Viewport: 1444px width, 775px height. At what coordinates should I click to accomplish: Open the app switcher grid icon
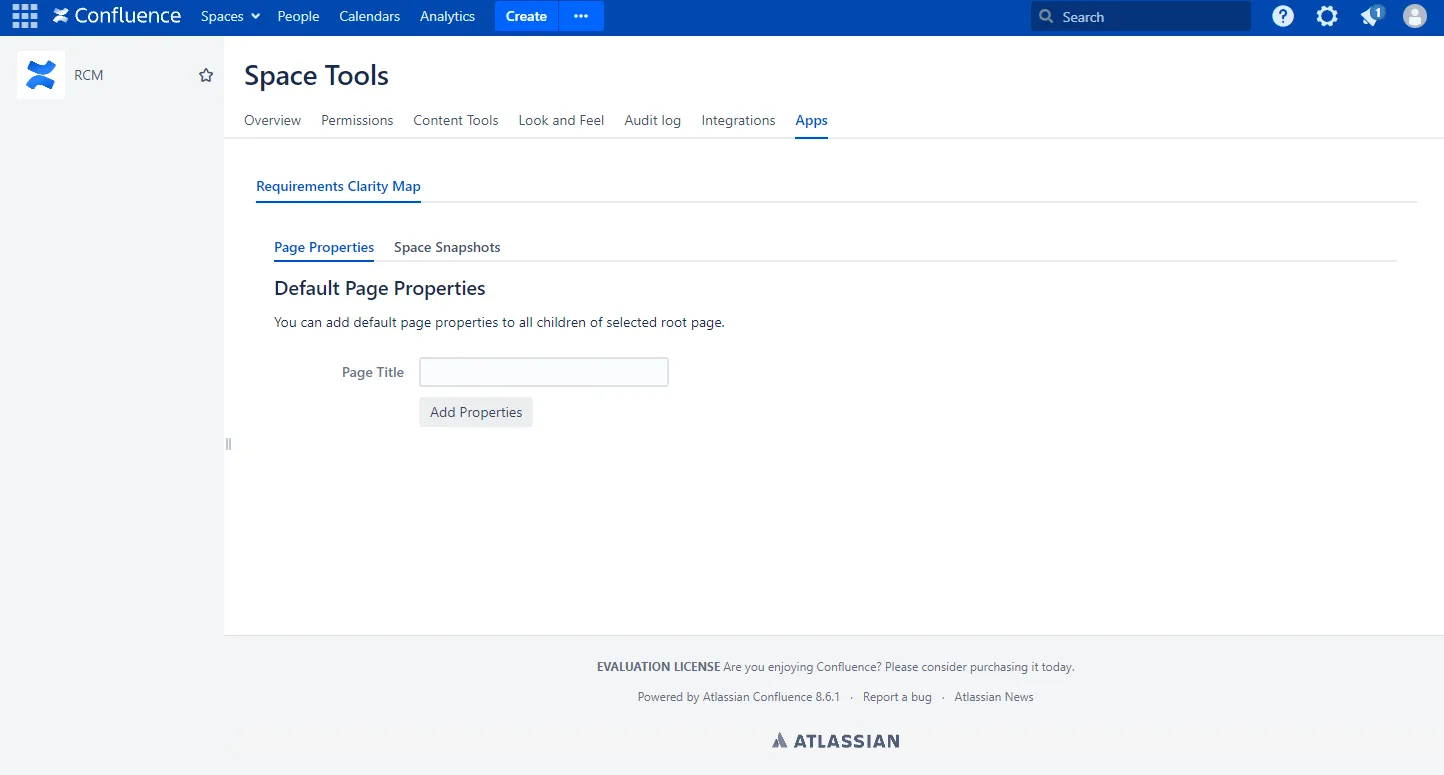24,16
